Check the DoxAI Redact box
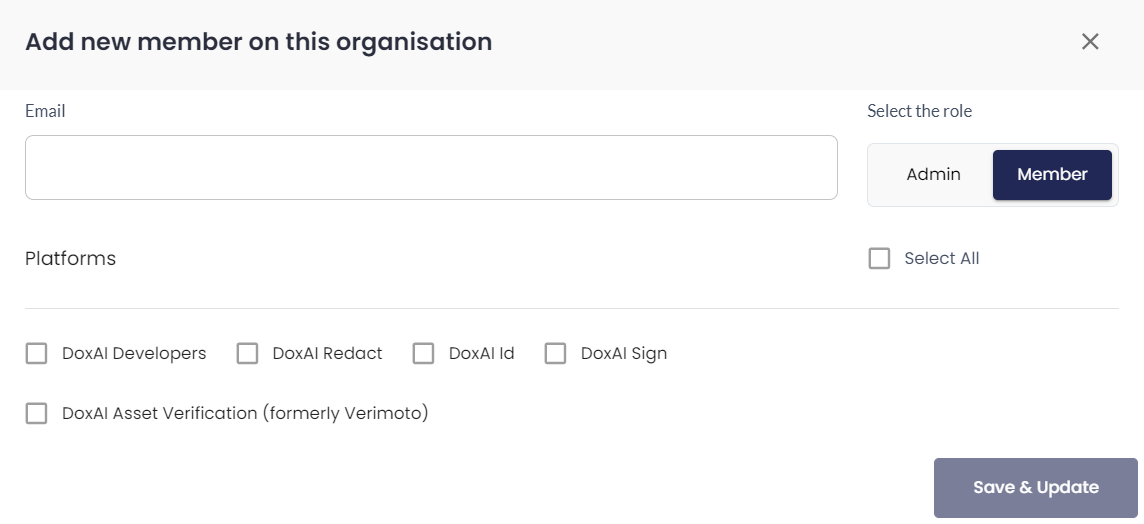1144x524 pixels. coord(247,353)
